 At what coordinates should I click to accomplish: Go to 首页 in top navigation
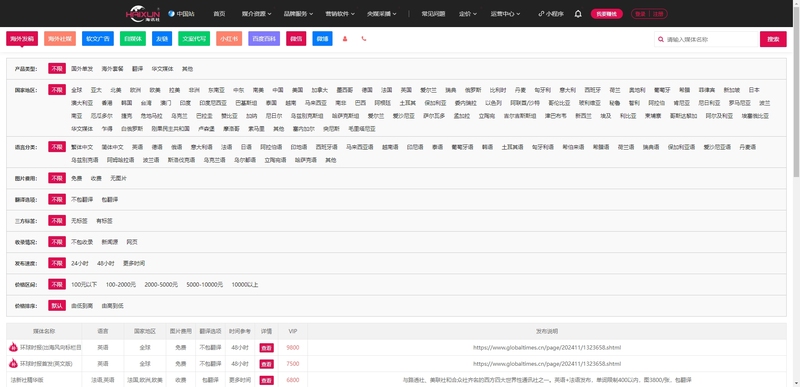click(x=219, y=14)
